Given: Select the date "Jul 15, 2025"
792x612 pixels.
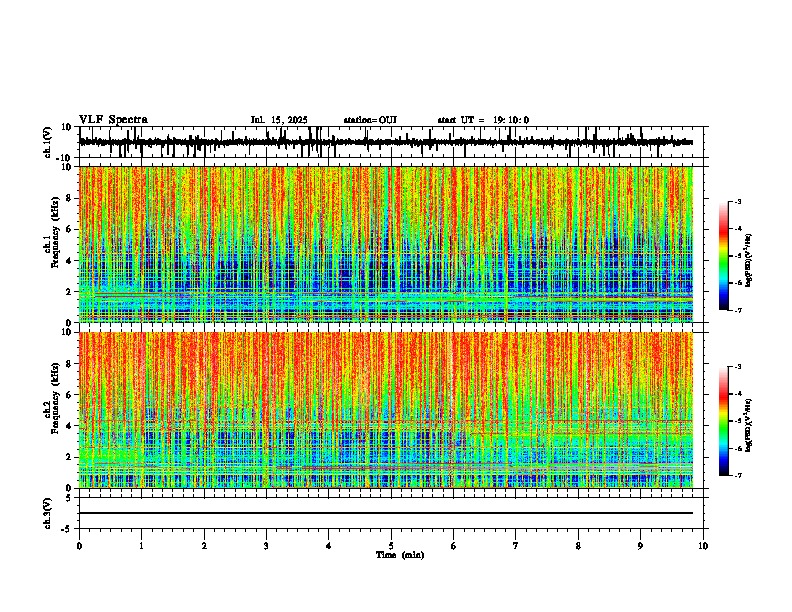Looking at the screenshot, I should tap(279, 120).
